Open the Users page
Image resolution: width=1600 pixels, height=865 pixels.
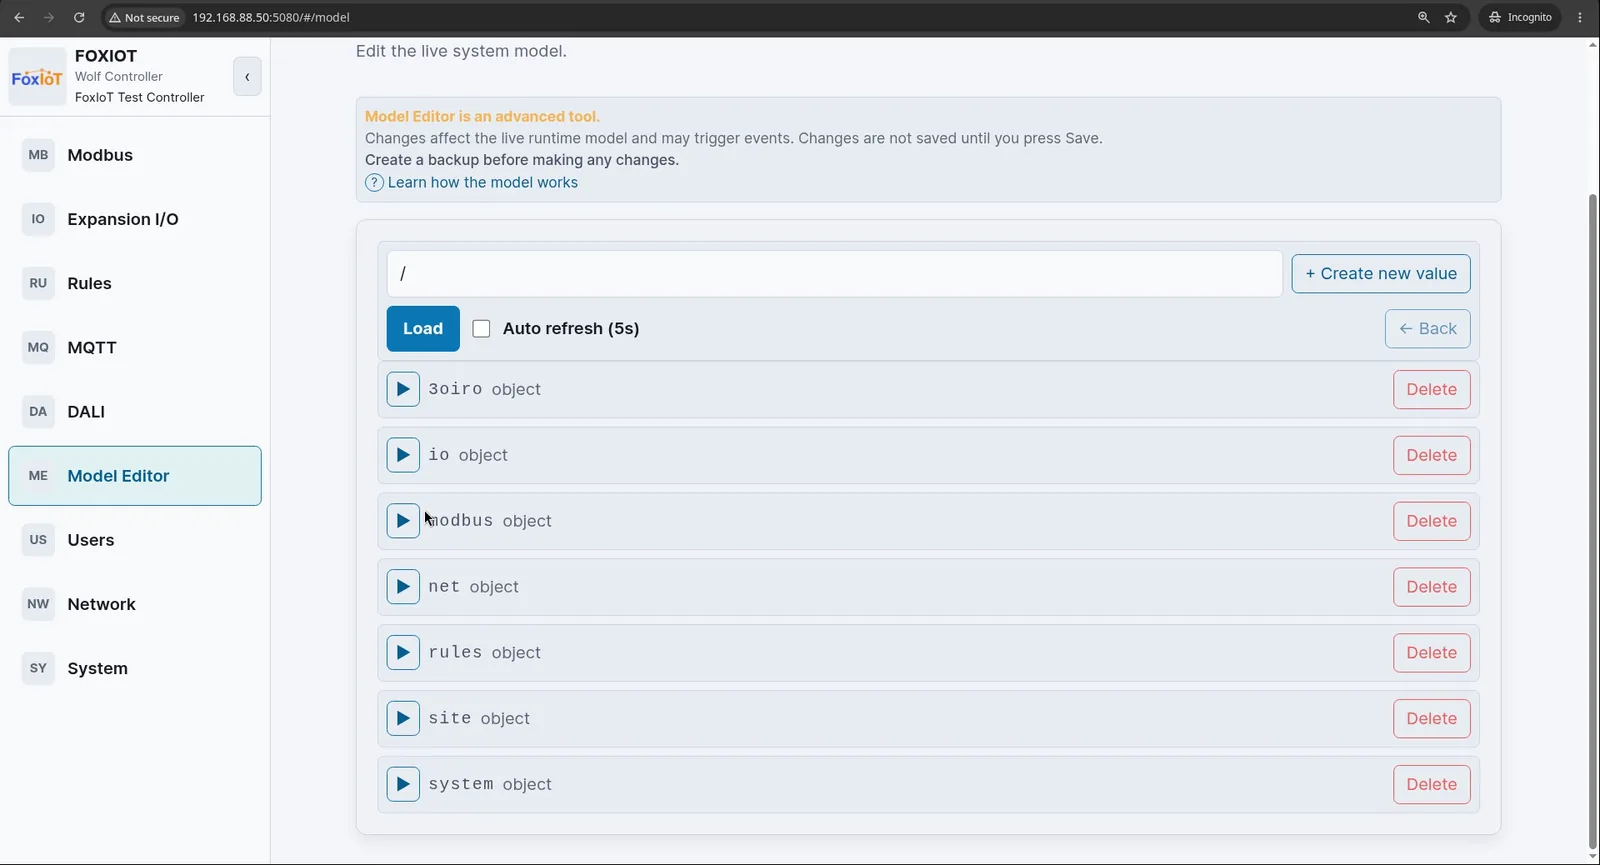pos(135,540)
